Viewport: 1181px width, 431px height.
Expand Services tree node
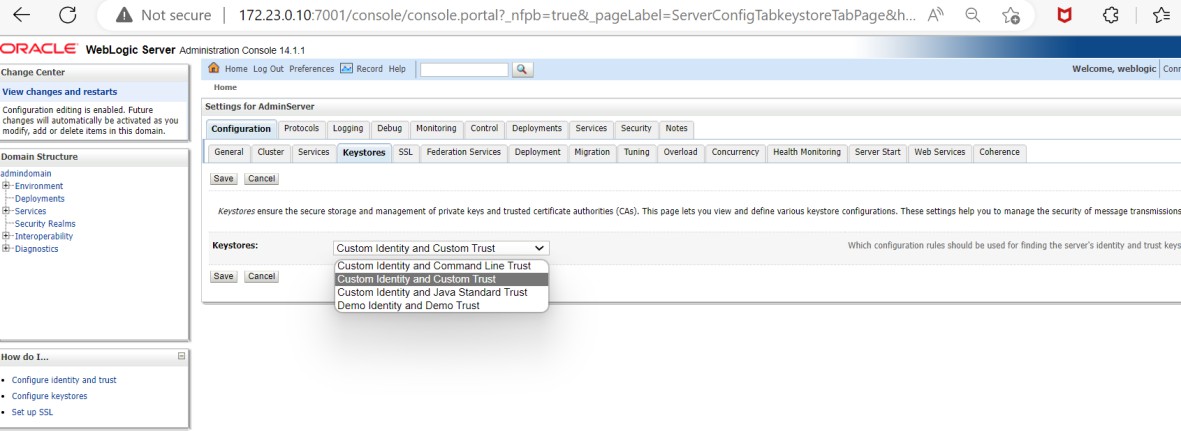click(5, 211)
